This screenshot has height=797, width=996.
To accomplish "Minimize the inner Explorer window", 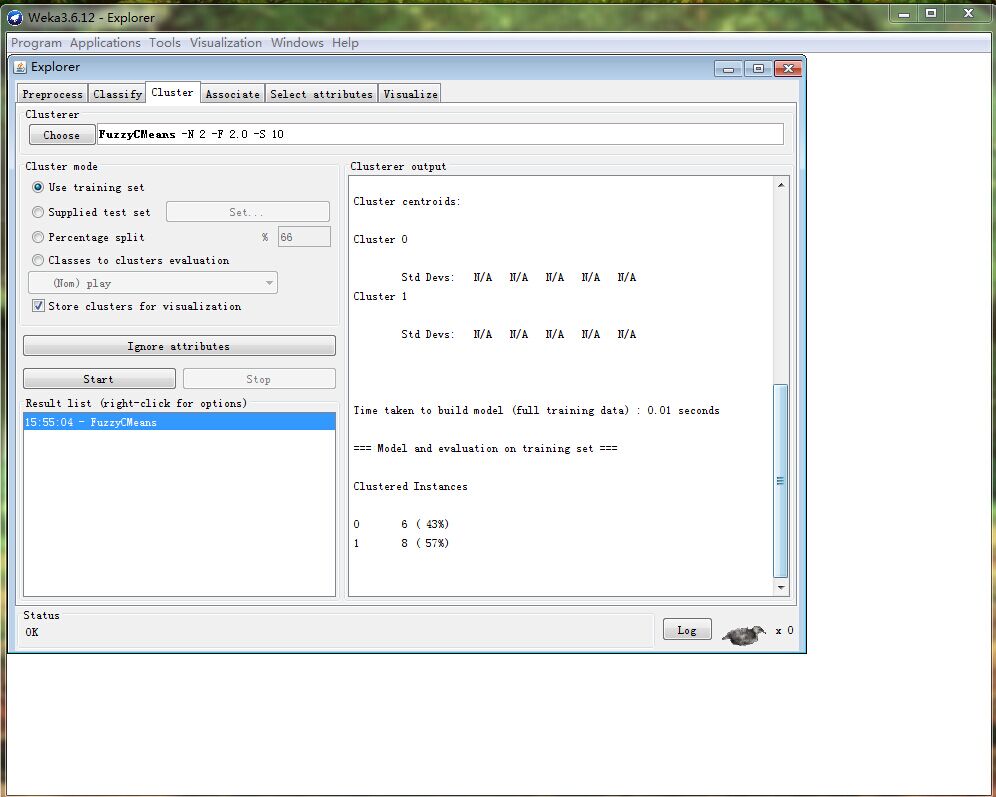I will click(x=728, y=69).
